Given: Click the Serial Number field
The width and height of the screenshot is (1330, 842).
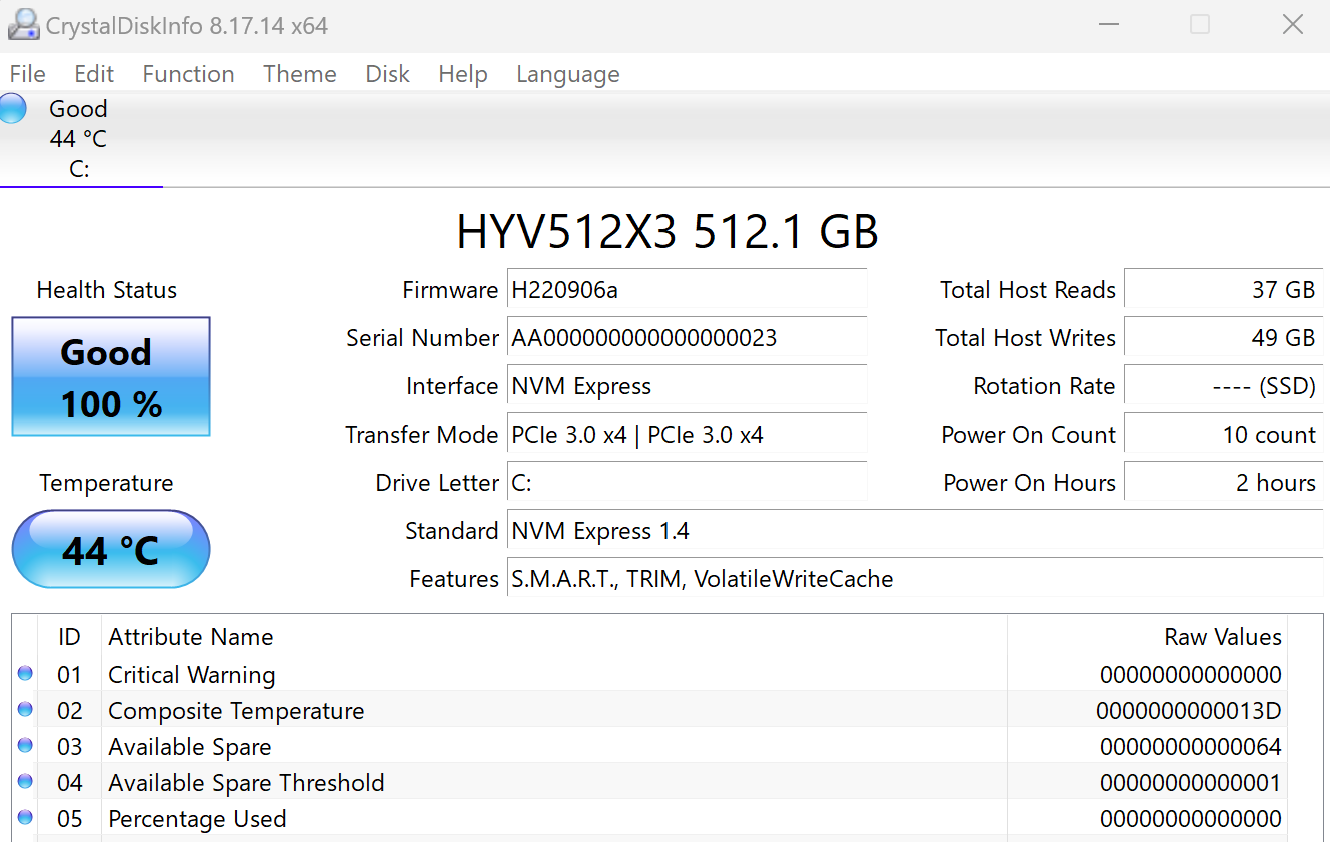Looking at the screenshot, I should 687,338.
